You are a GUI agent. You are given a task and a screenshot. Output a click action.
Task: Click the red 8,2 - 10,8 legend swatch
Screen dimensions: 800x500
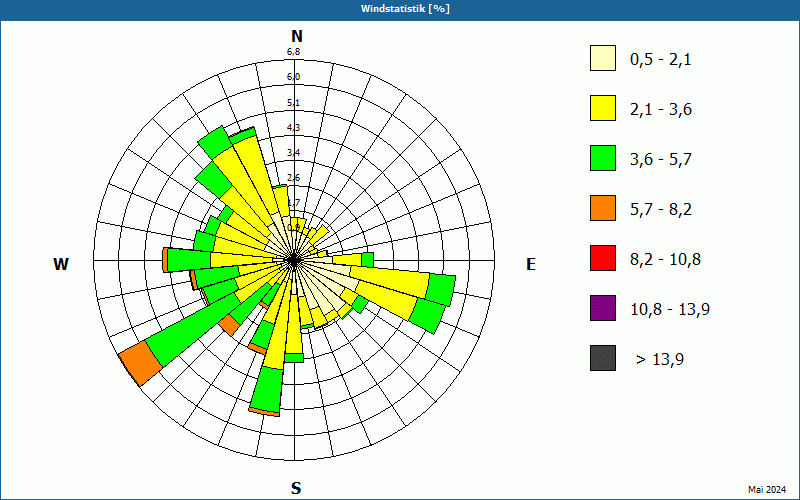tap(603, 258)
